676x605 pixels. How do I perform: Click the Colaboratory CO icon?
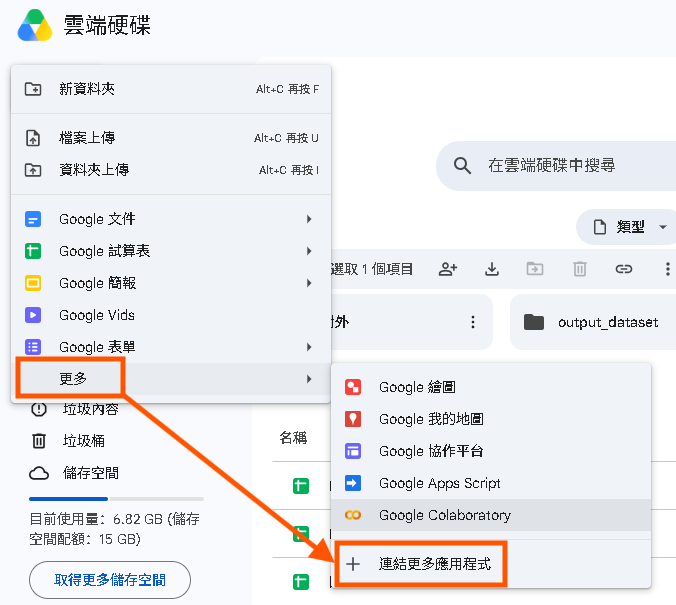coord(353,515)
